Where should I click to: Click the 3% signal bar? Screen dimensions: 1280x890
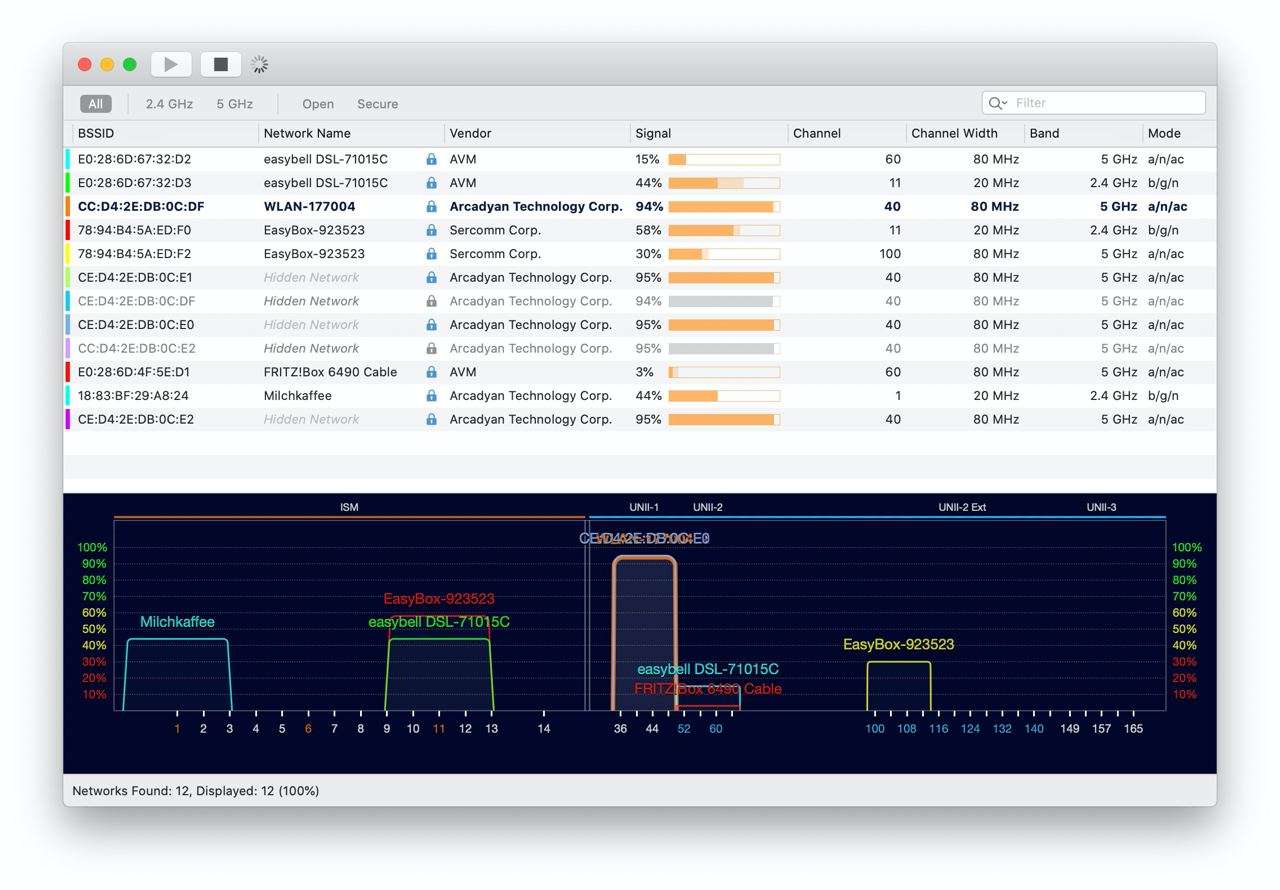point(724,372)
